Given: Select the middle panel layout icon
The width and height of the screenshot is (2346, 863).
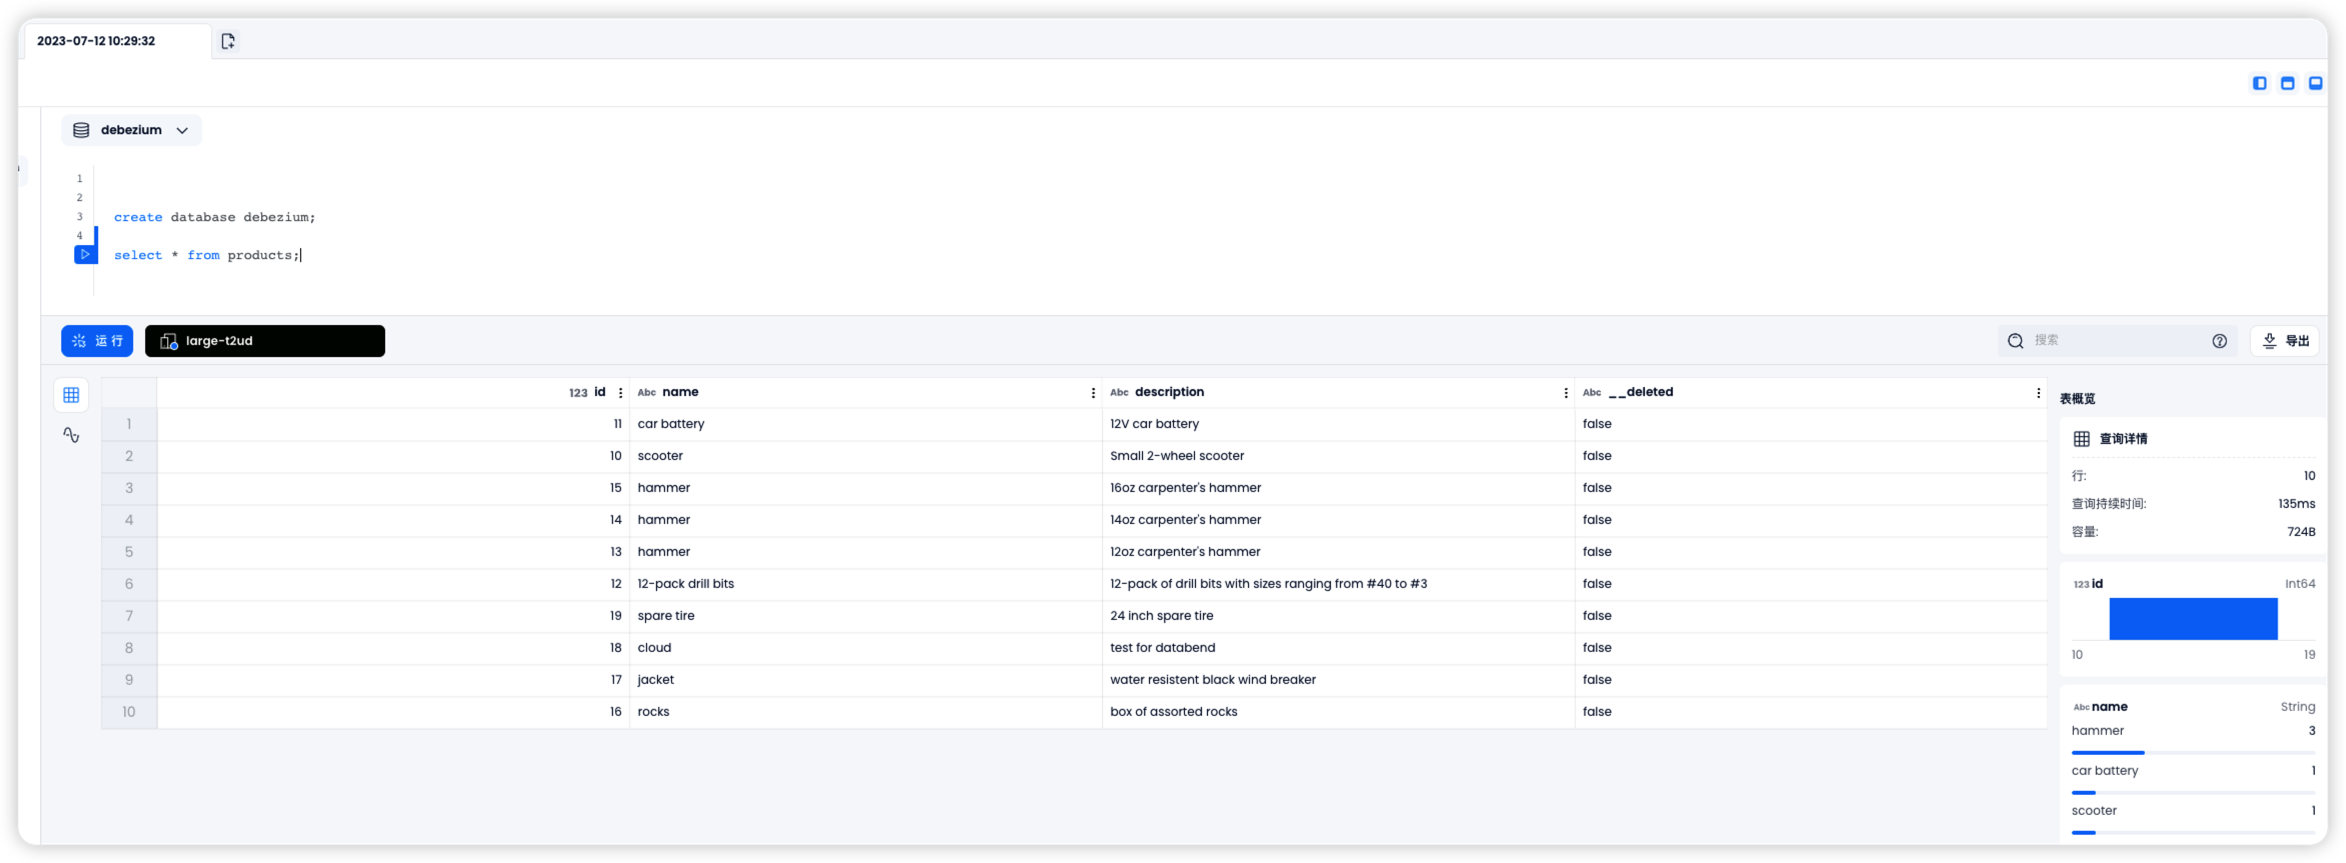Looking at the screenshot, I should [x=2287, y=83].
